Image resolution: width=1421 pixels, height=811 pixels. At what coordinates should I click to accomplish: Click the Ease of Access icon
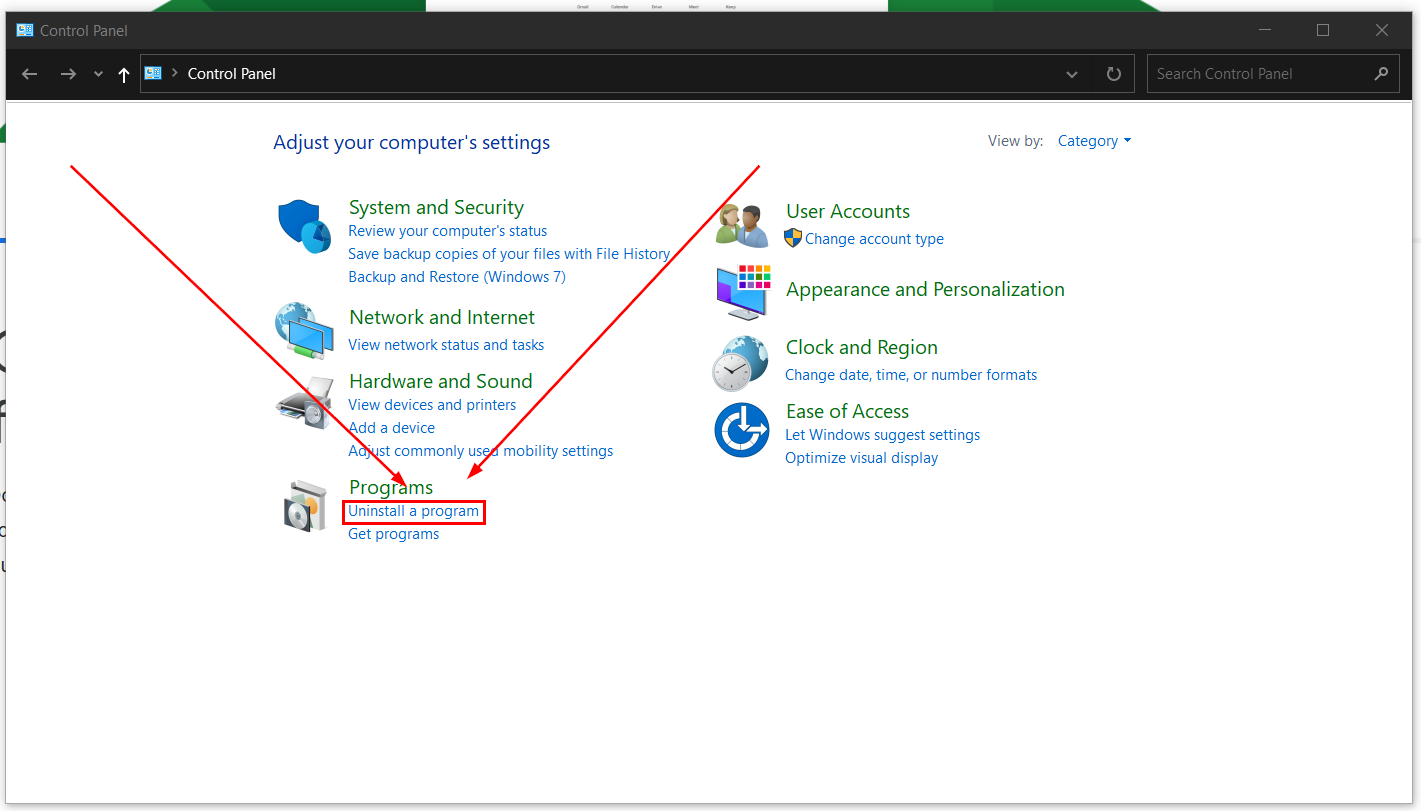(741, 429)
